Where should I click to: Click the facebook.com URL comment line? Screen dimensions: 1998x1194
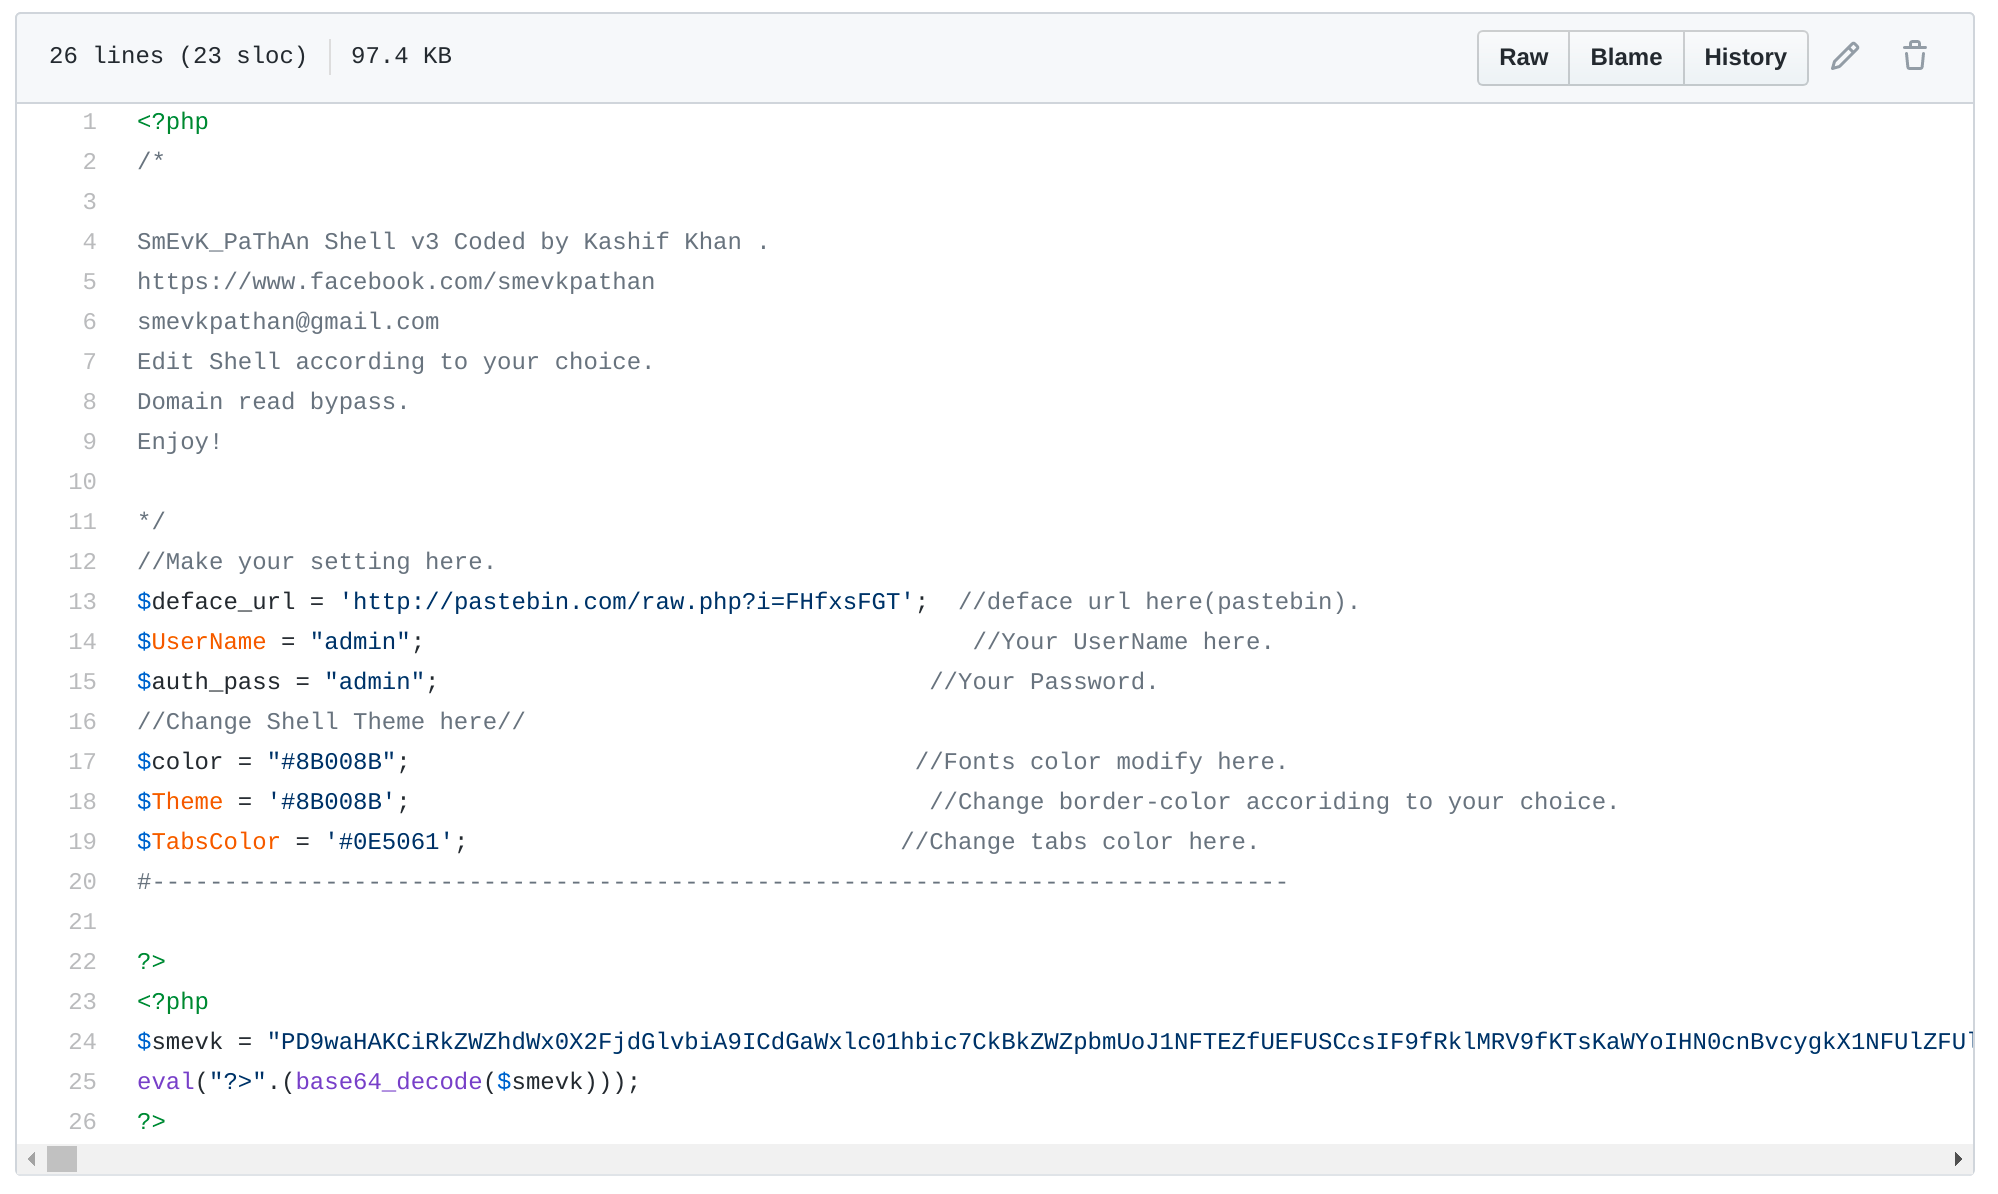tap(396, 282)
